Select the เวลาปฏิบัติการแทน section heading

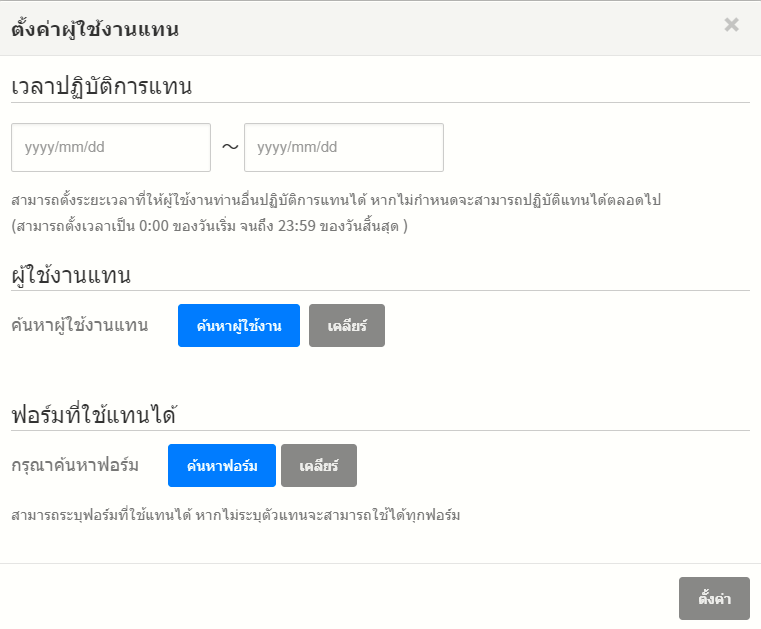[102, 86]
